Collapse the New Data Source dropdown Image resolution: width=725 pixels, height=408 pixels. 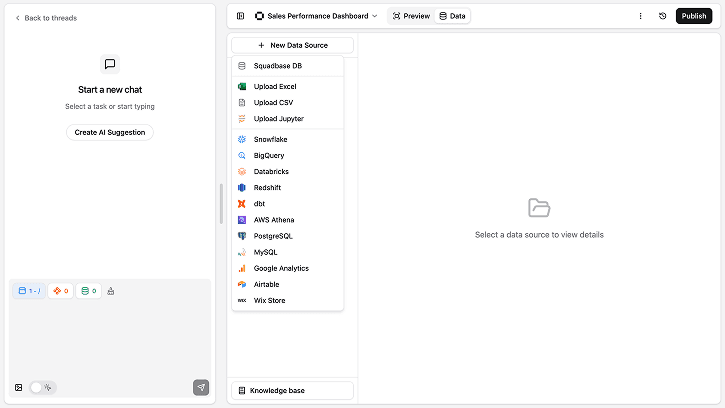coord(292,45)
